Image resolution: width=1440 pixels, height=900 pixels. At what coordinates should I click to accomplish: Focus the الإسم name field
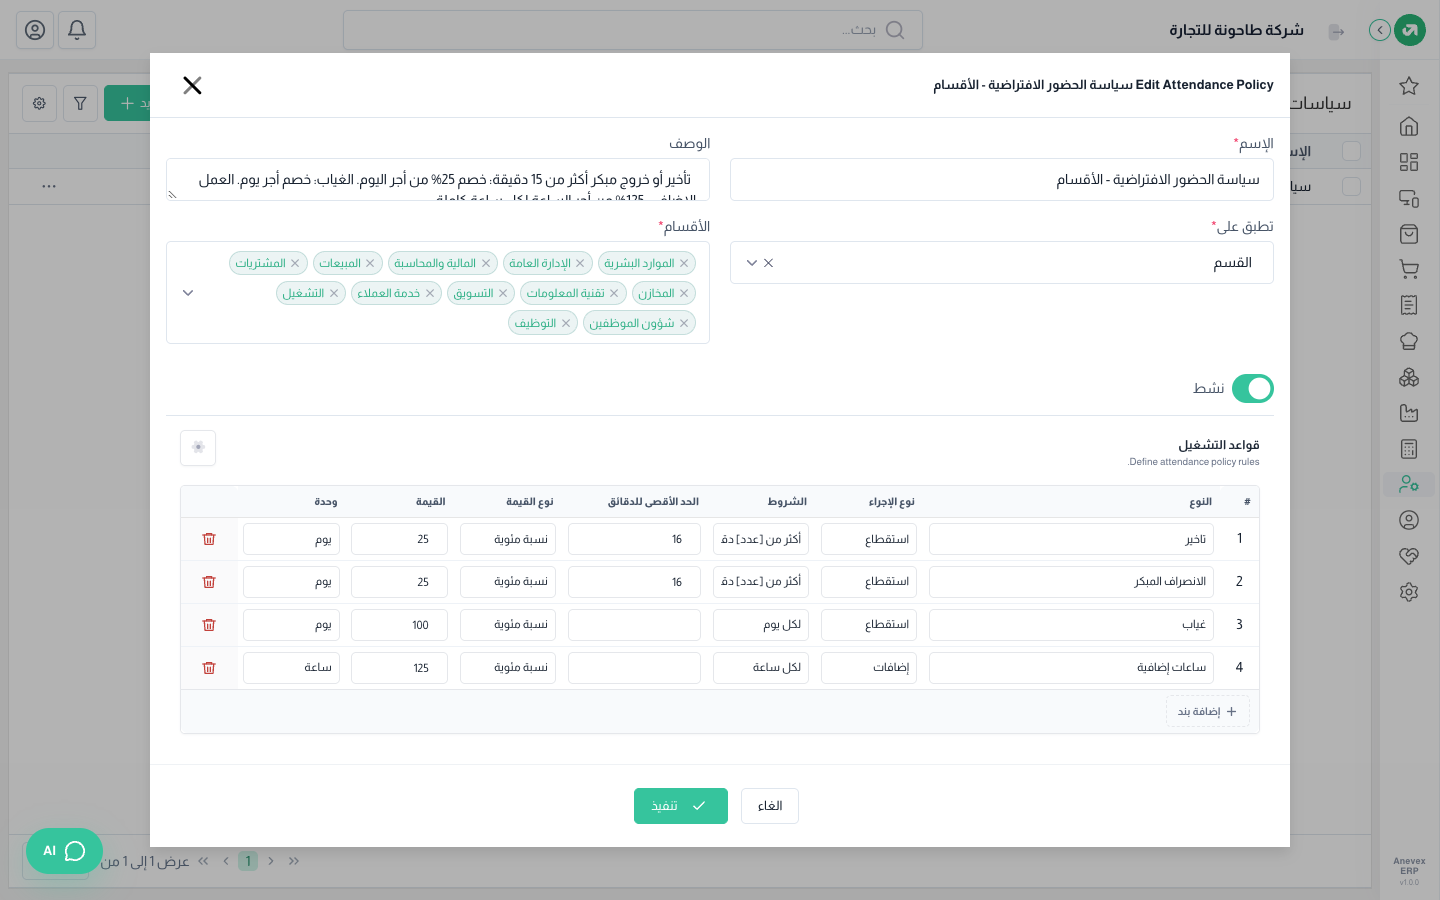1002,180
